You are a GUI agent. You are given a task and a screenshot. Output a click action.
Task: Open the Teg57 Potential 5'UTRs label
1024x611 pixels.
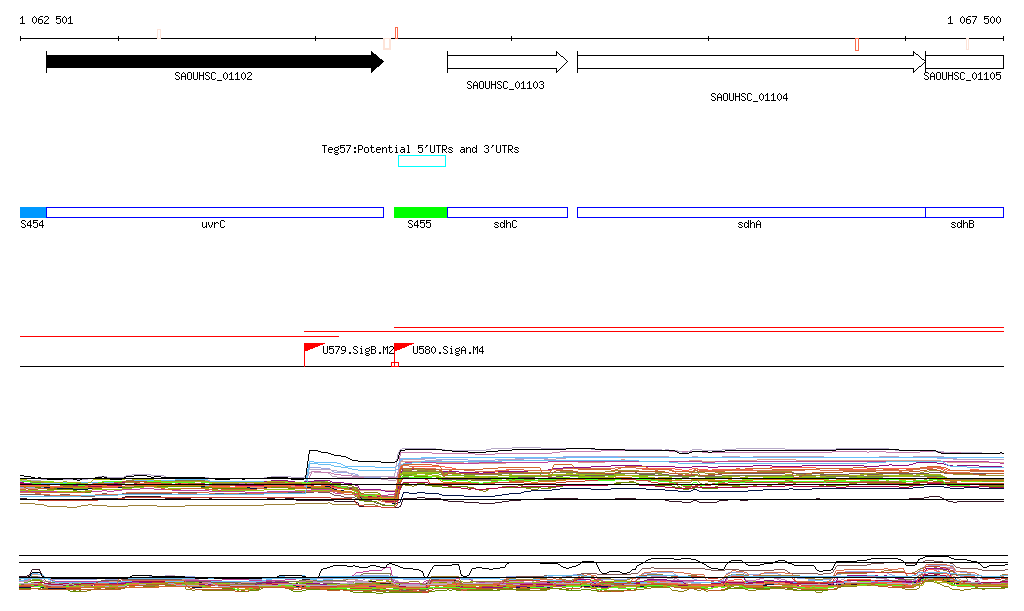click(x=420, y=149)
